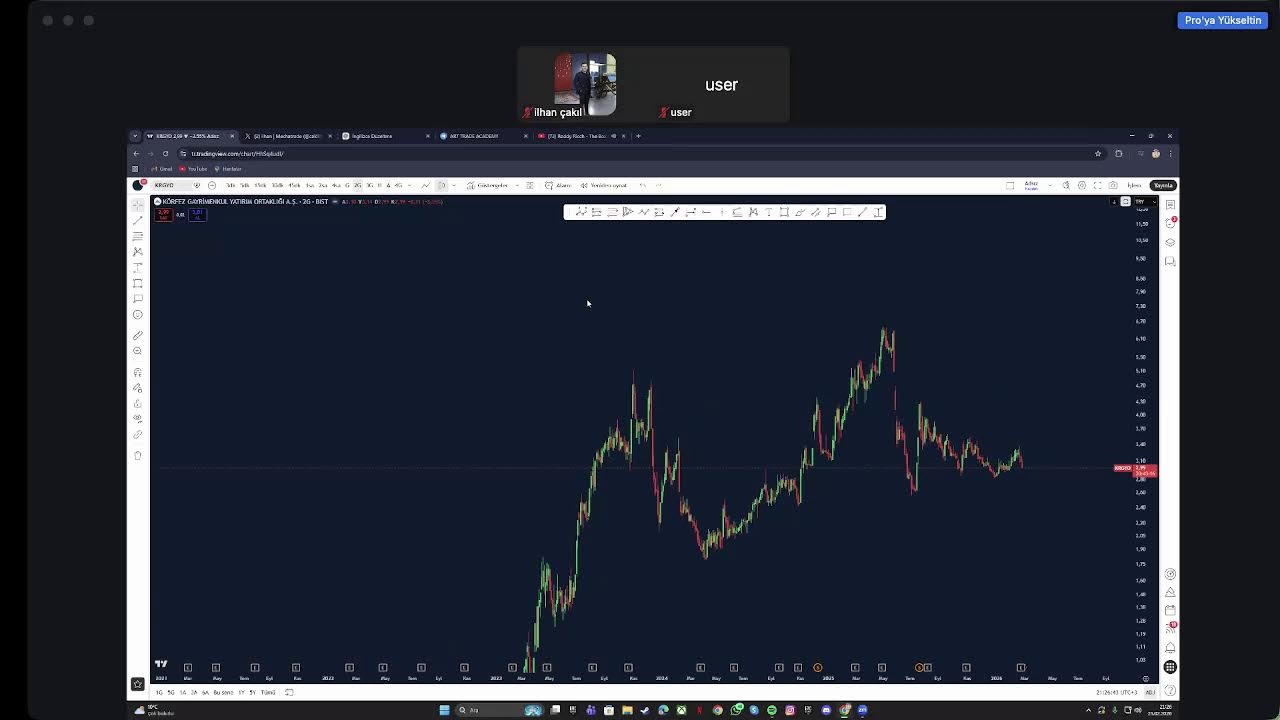Click the go to date calendar icon
This screenshot has width=1280, height=720.
coord(289,692)
